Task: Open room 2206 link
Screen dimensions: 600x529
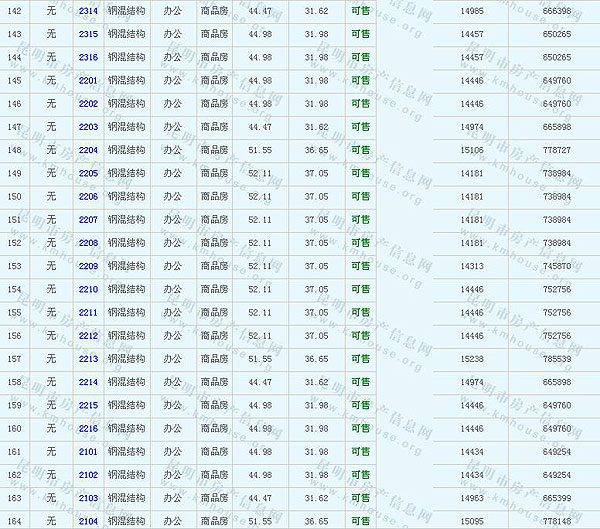Action: click(x=88, y=196)
